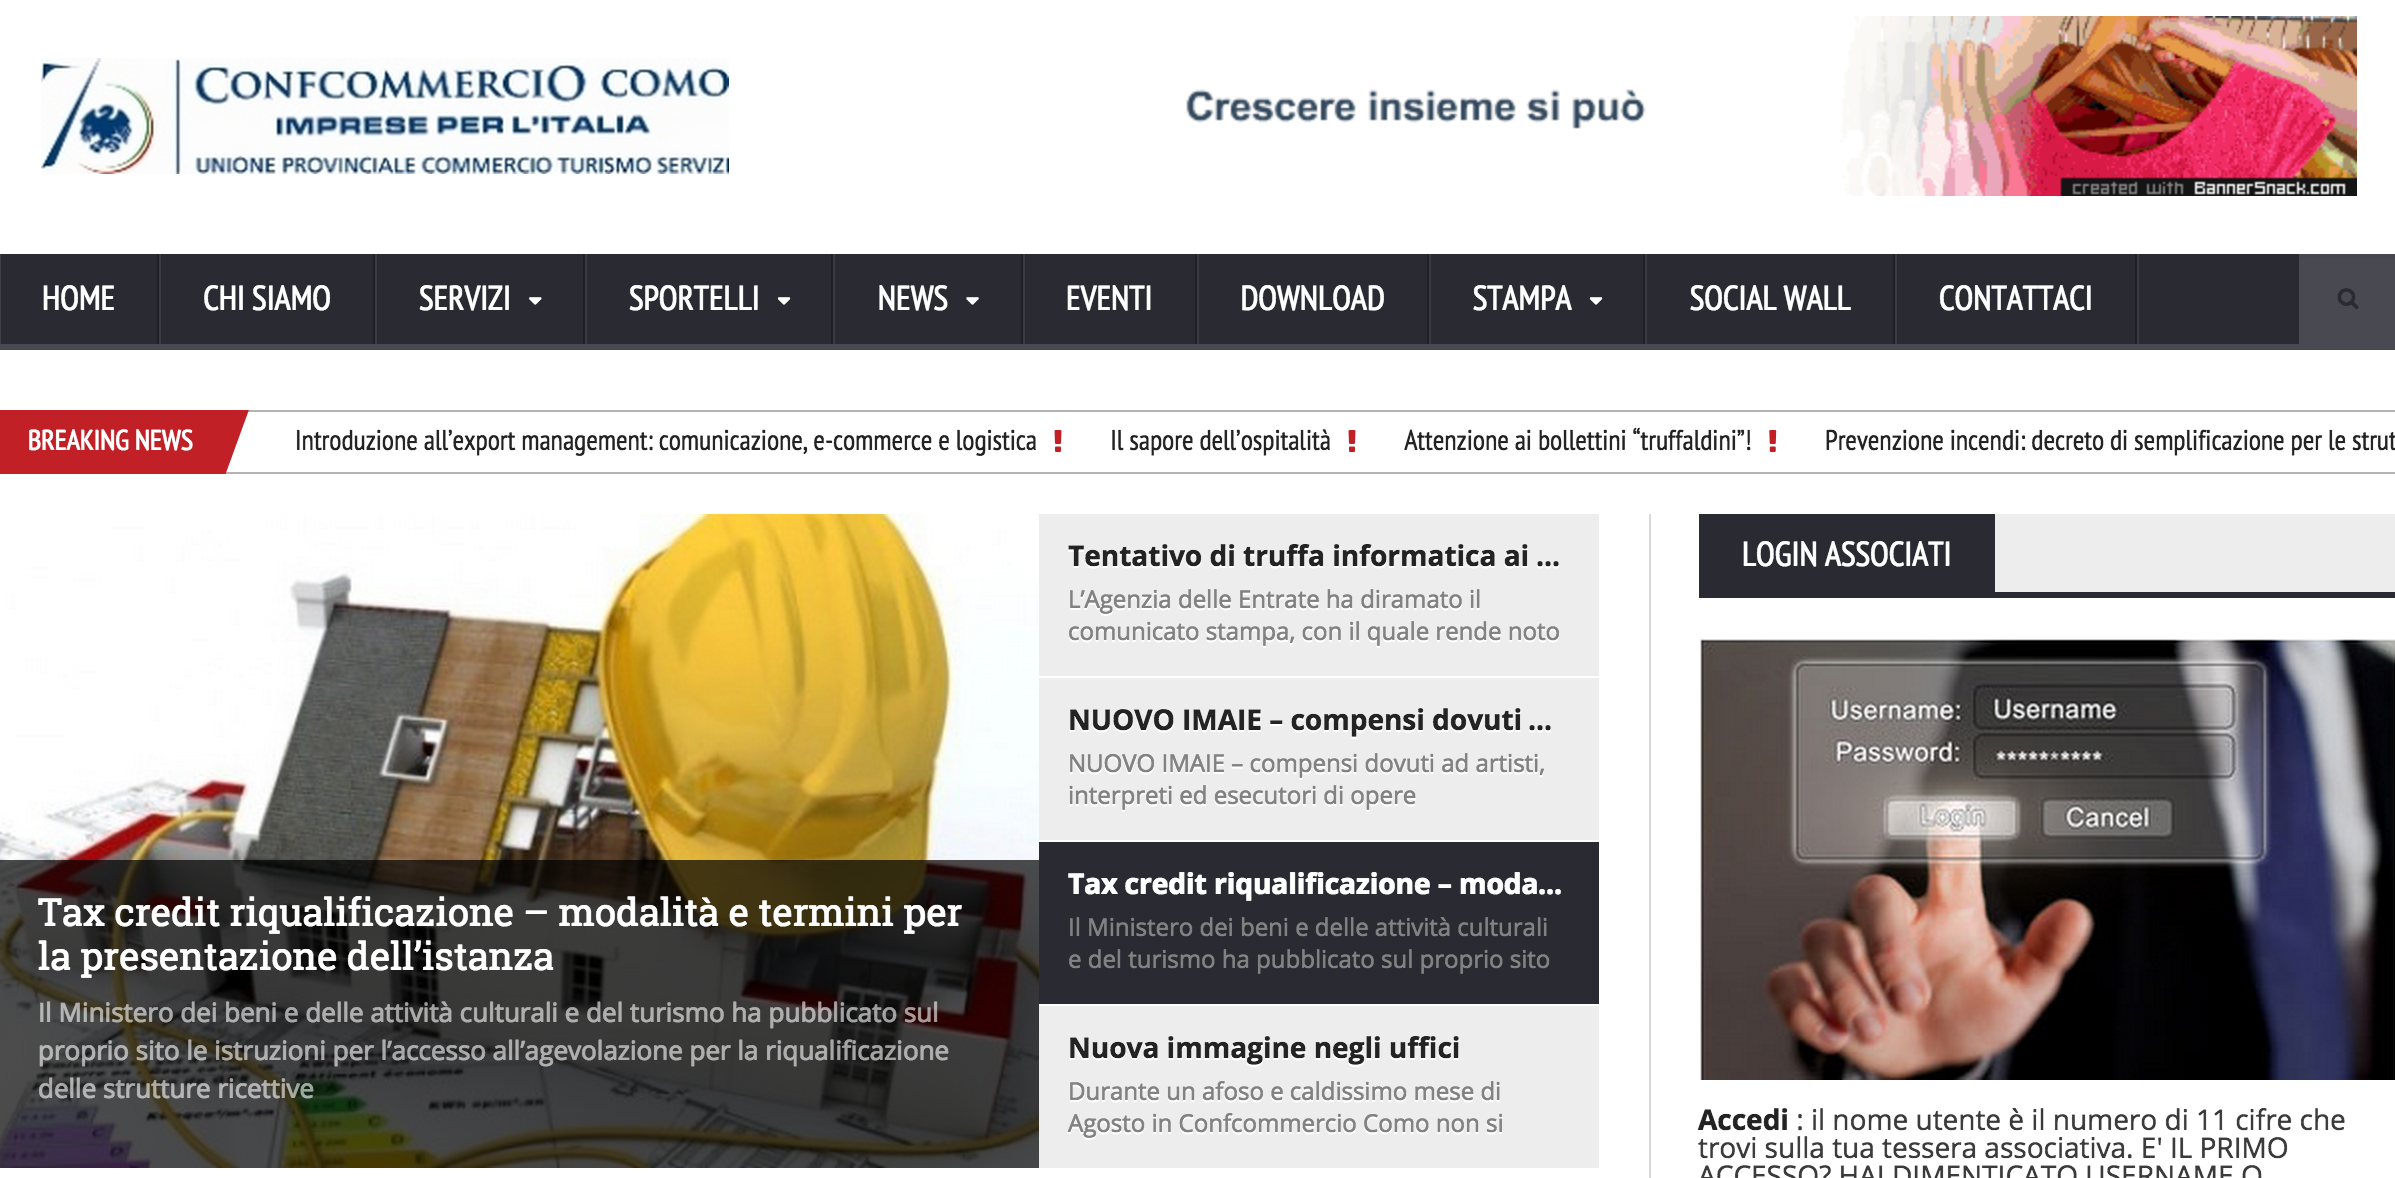Expand the SERVIZI dropdown menu

(477, 298)
